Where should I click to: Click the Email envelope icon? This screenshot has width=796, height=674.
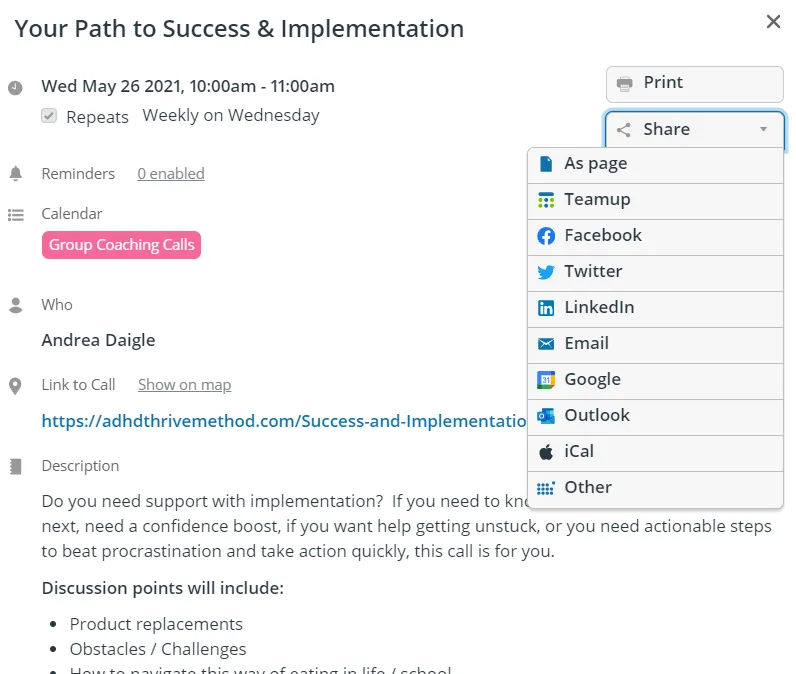pos(546,344)
